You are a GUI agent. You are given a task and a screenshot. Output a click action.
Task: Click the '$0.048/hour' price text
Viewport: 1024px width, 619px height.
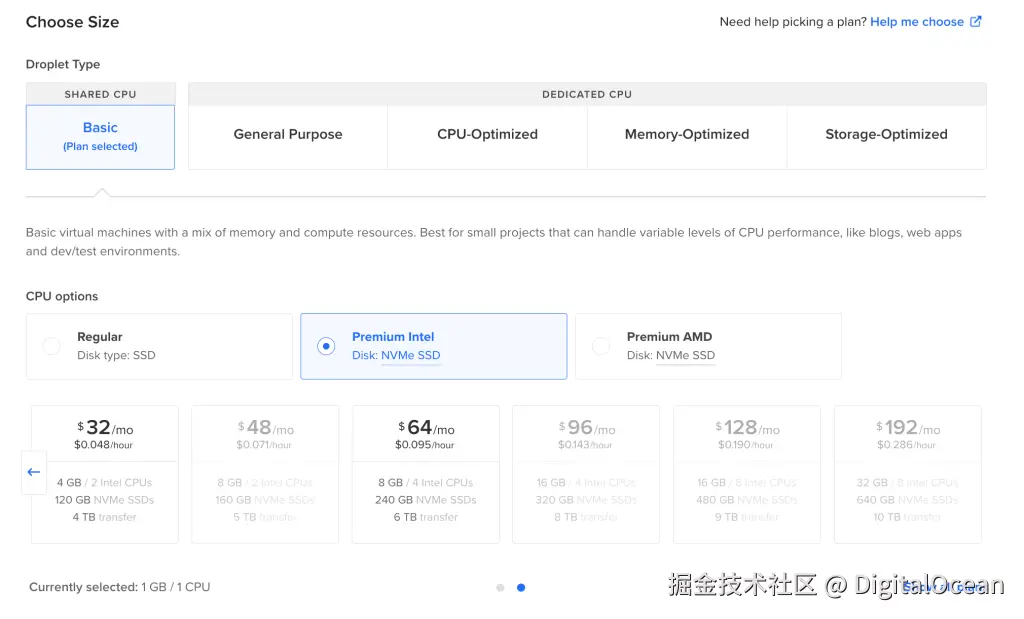[103, 445]
